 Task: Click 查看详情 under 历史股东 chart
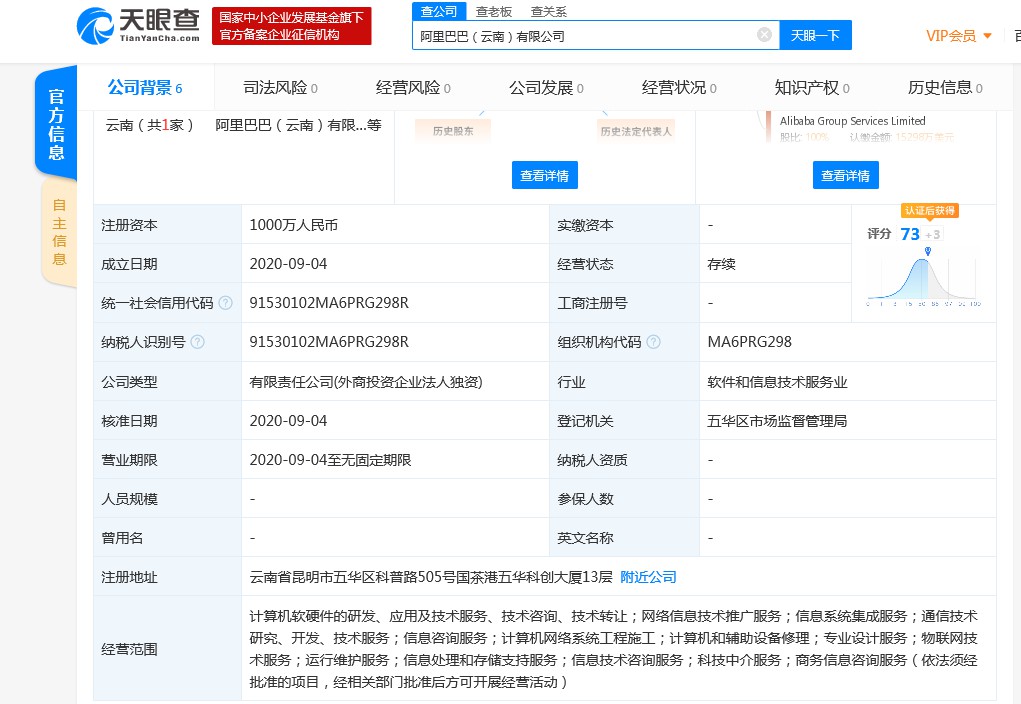(544, 175)
